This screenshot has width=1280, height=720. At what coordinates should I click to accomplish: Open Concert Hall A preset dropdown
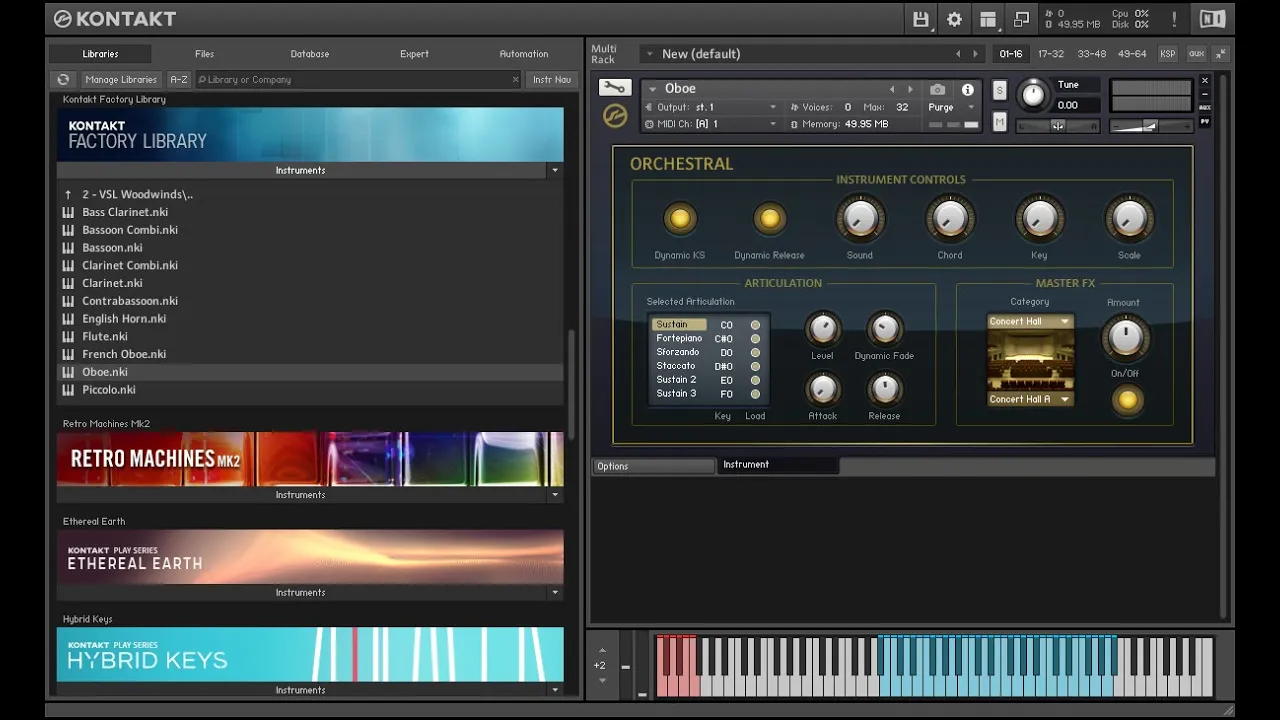(1030, 399)
